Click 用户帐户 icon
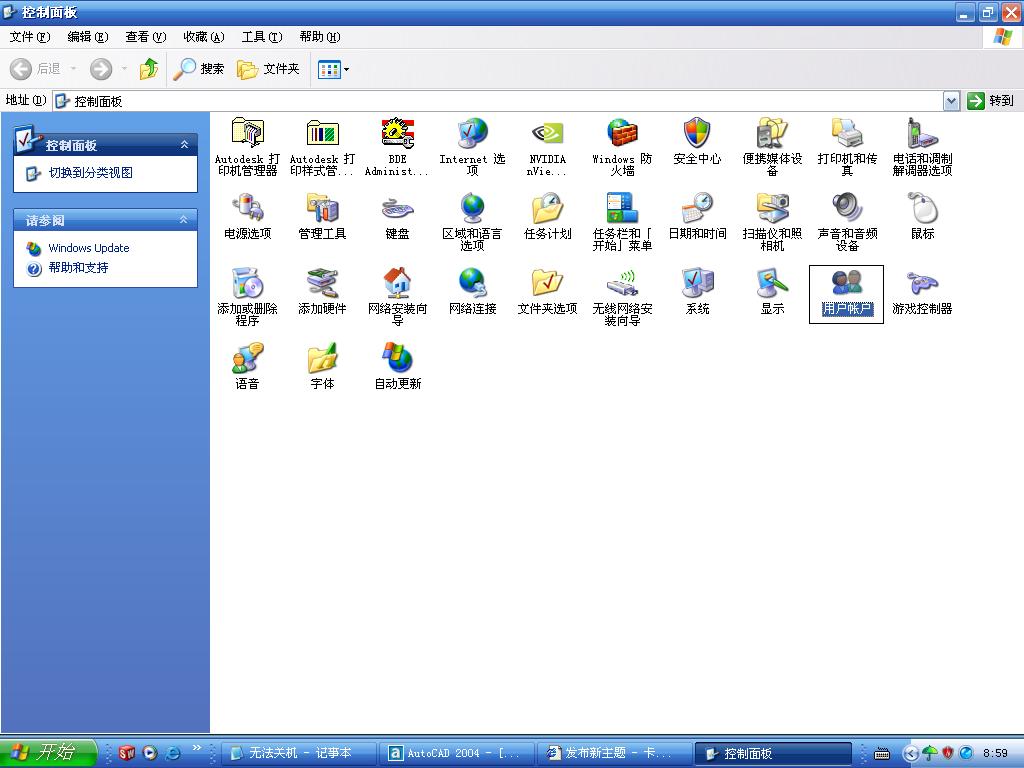Viewport: 1024px width, 768px height. pos(847,283)
